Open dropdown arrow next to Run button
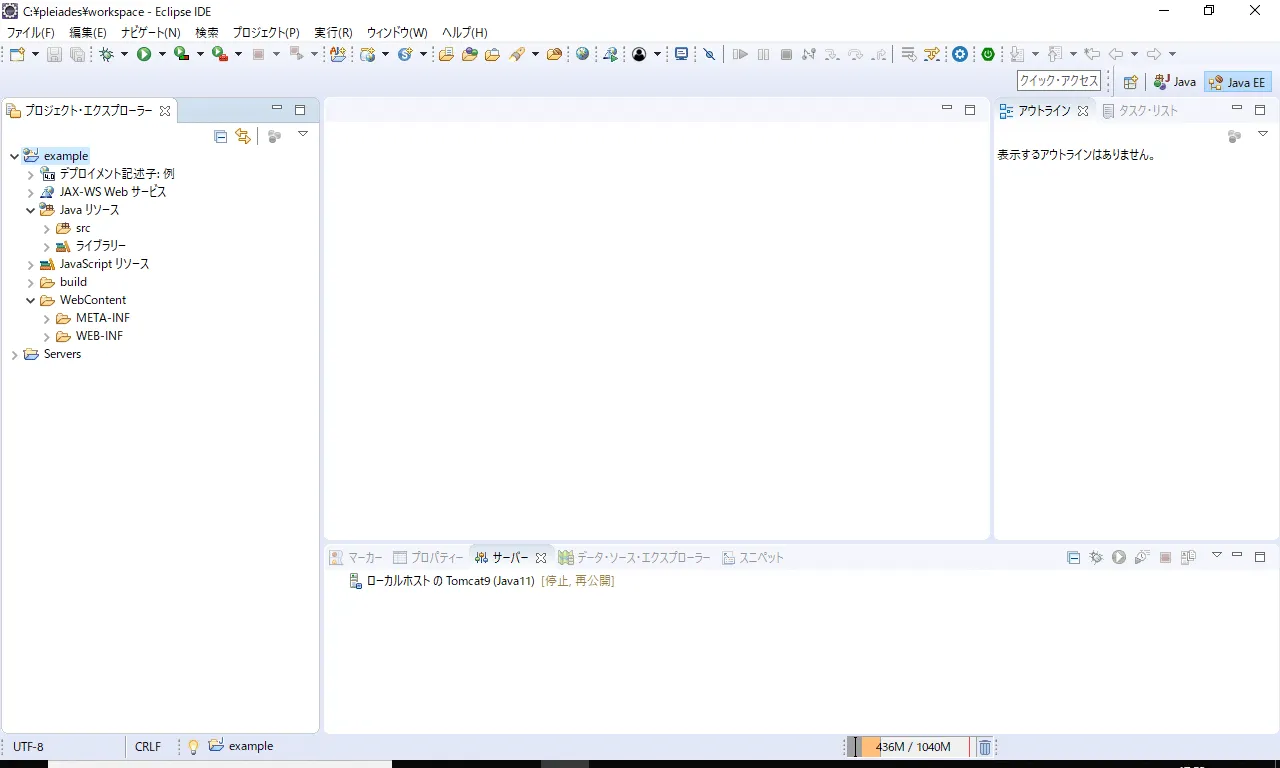 tap(162, 54)
